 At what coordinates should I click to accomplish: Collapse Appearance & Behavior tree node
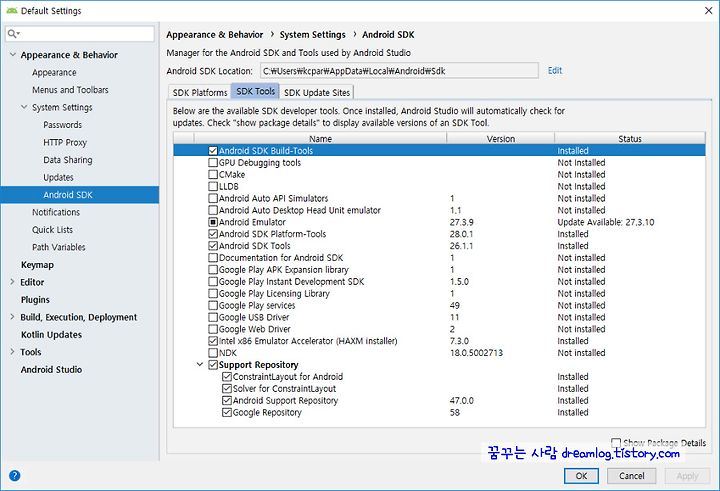12,55
